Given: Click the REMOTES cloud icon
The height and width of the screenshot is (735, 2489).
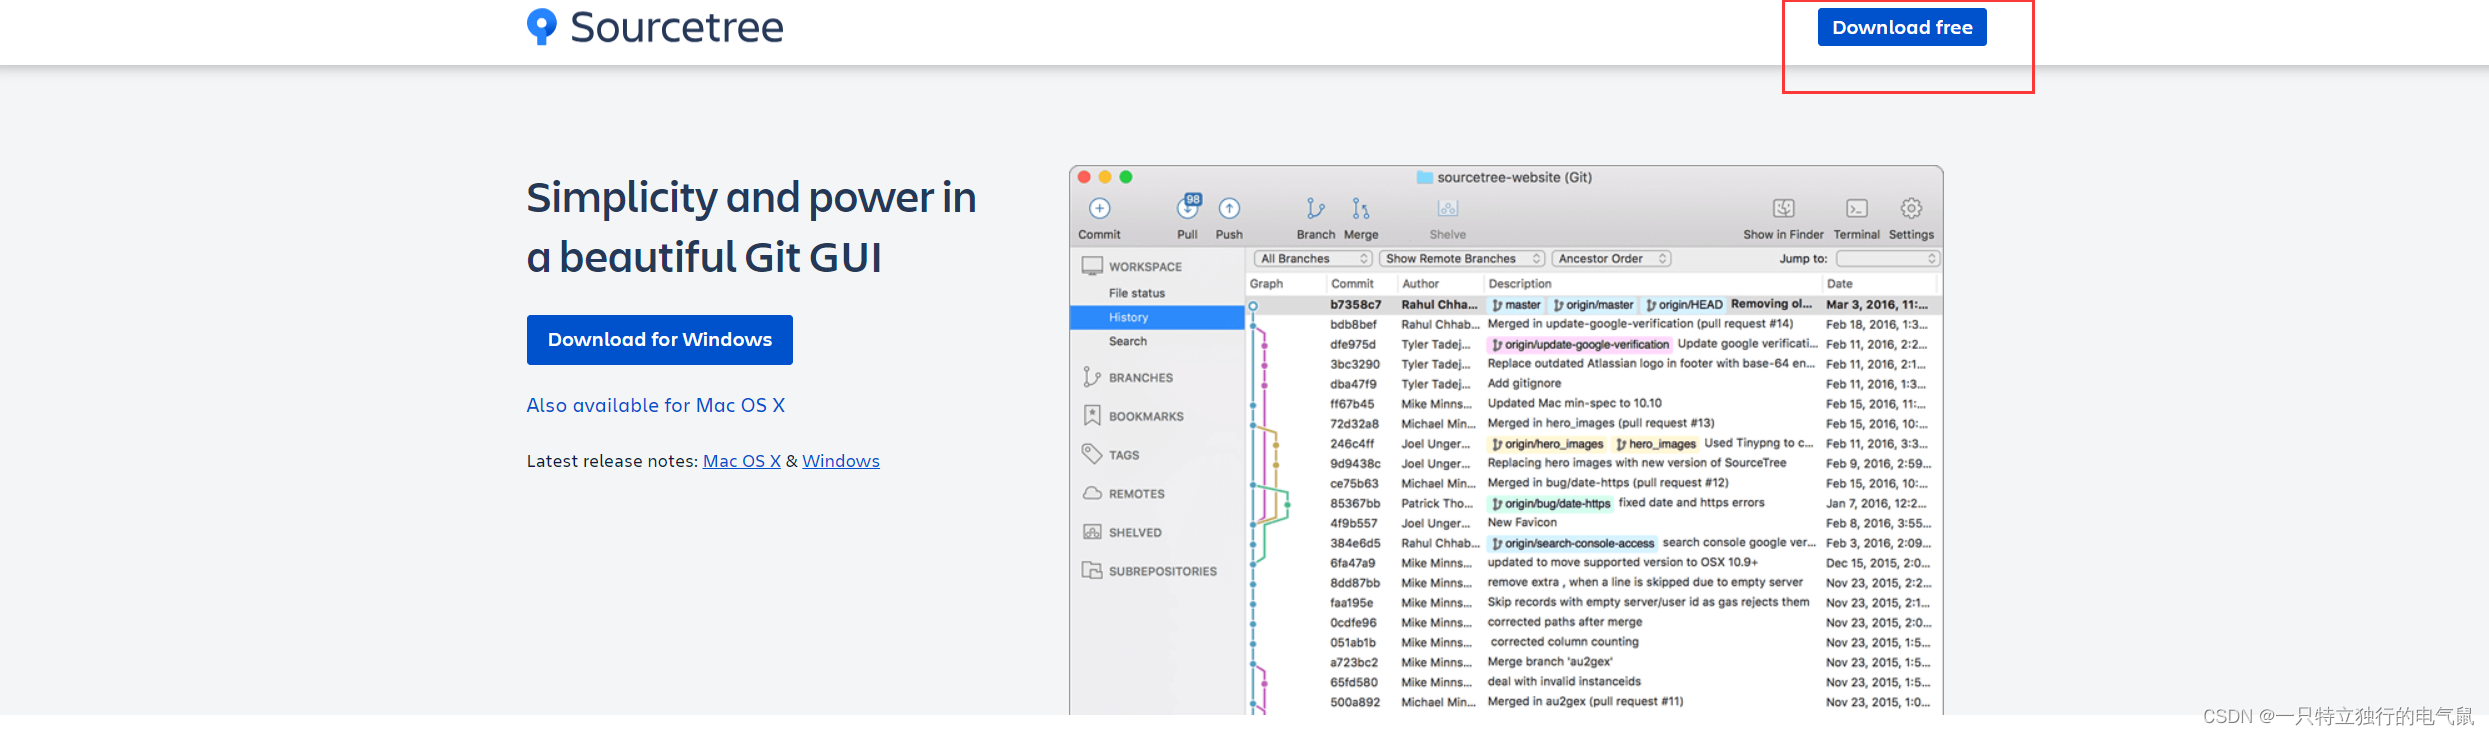Looking at the screenshot, I should (1092, 493).
